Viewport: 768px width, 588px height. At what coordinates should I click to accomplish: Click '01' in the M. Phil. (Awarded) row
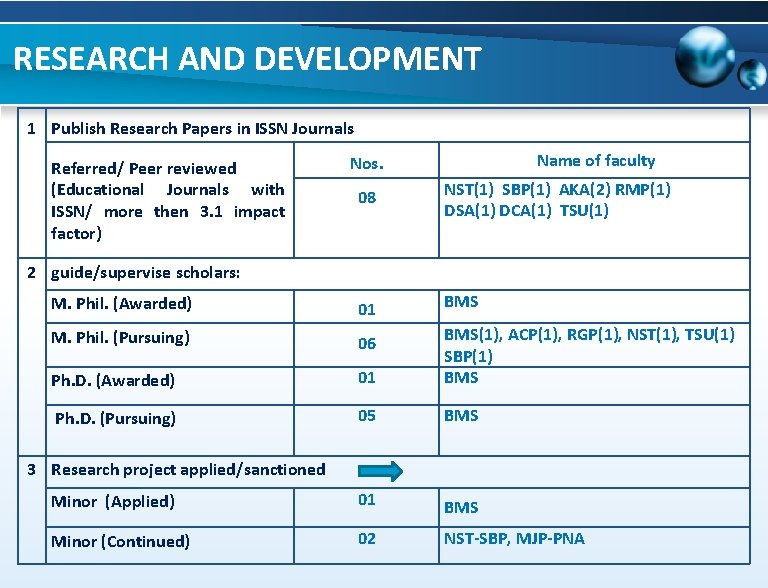(367, 309)
